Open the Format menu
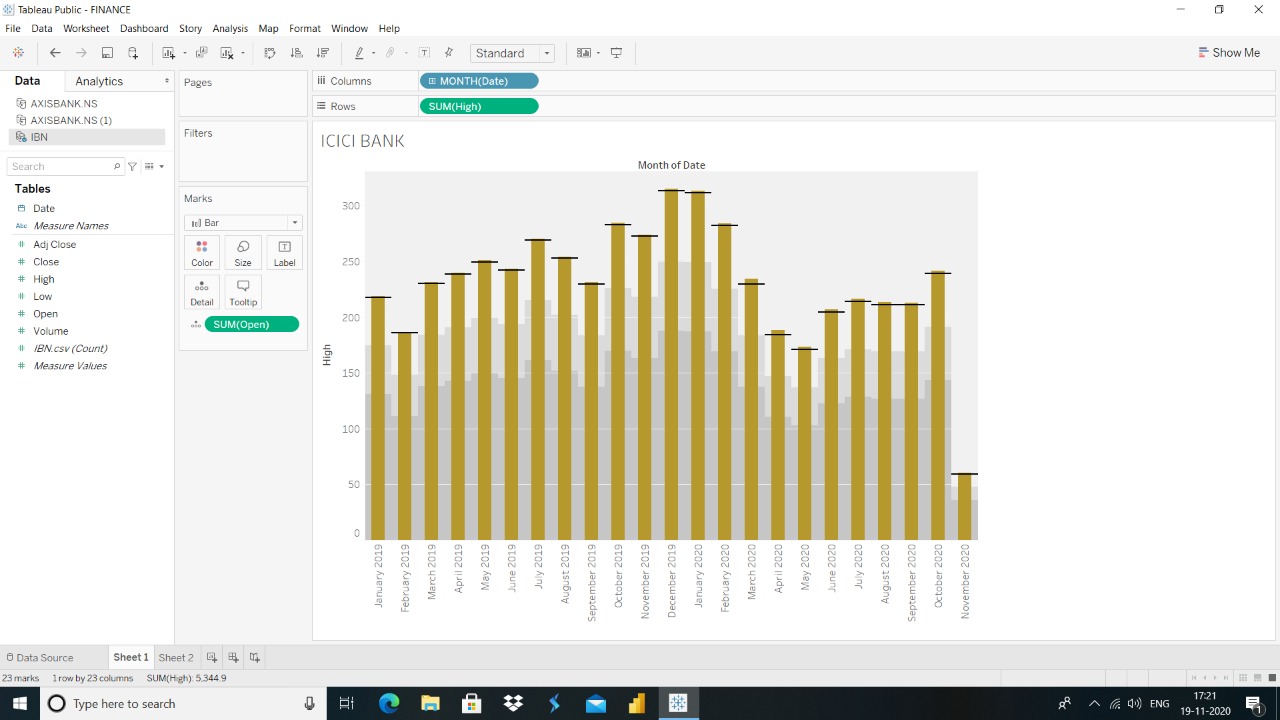 pos(305,28)
